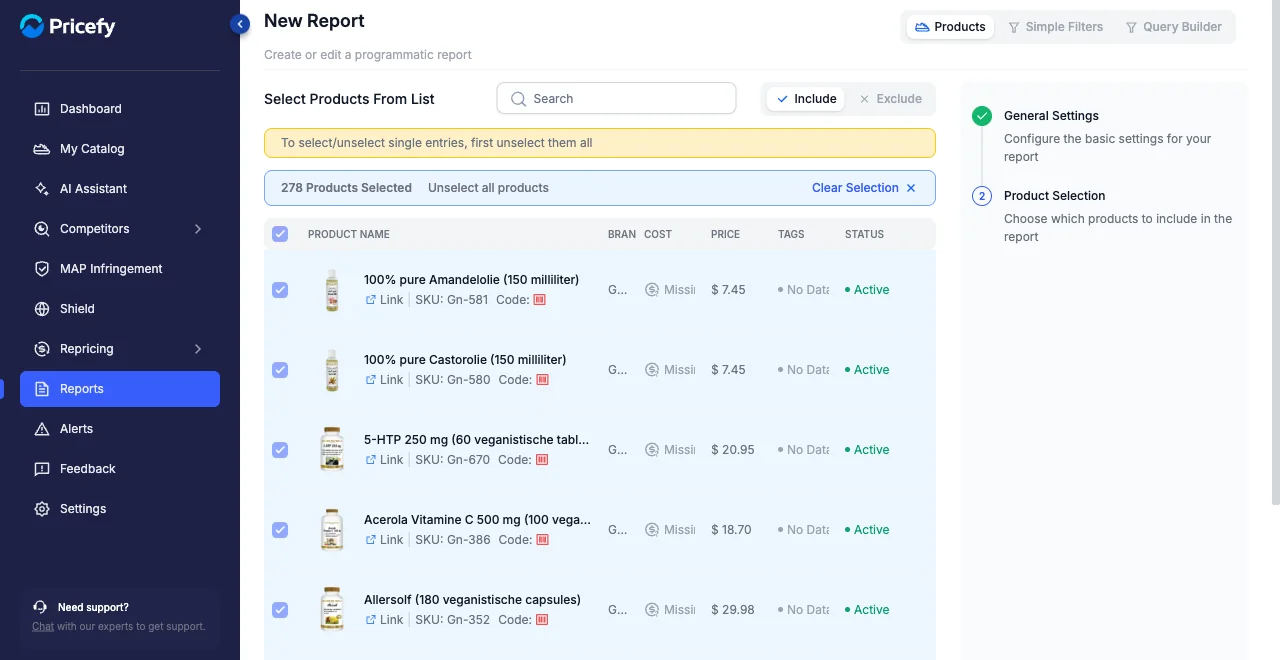
Task: Click Unselect all products
Action: click(488, 188)
